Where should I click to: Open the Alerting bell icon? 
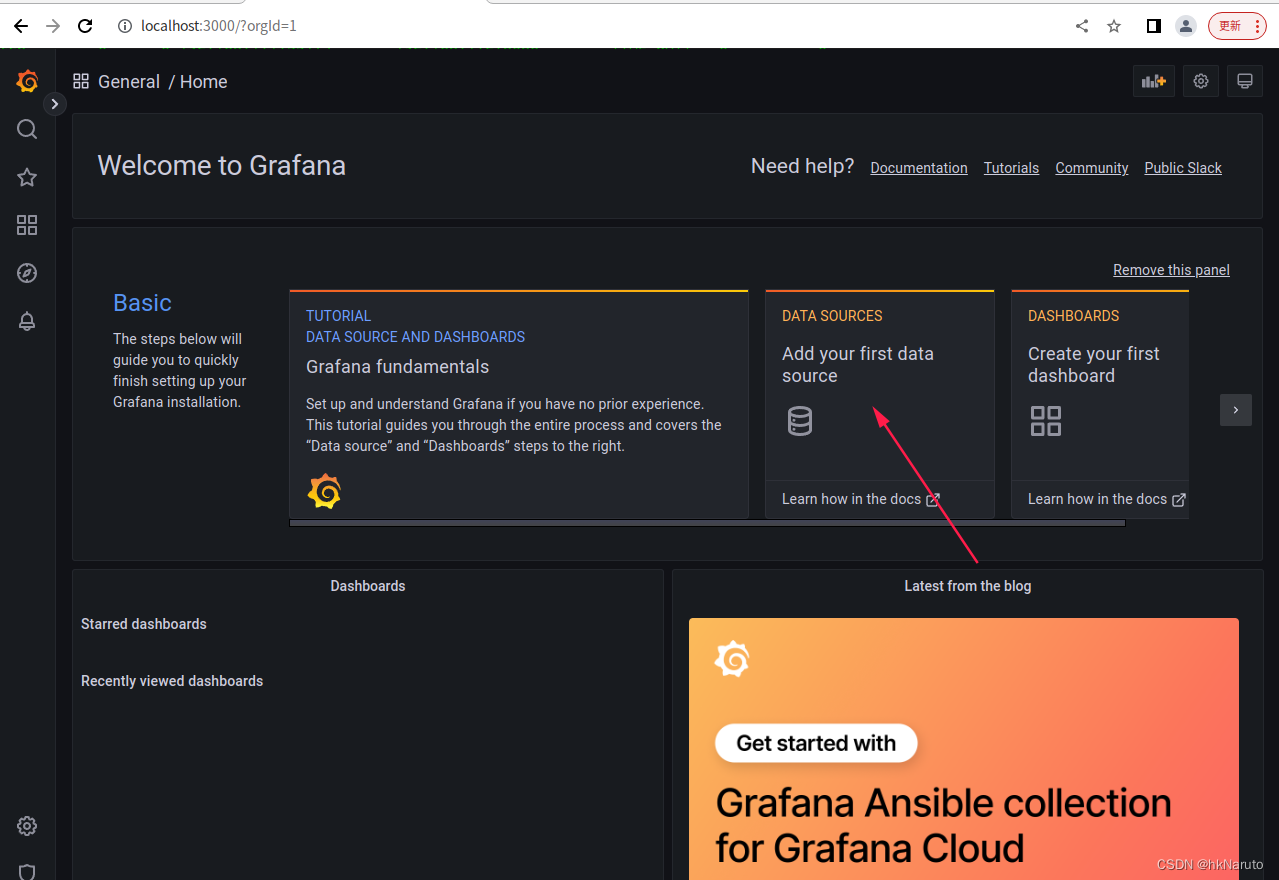click(26, 321)
